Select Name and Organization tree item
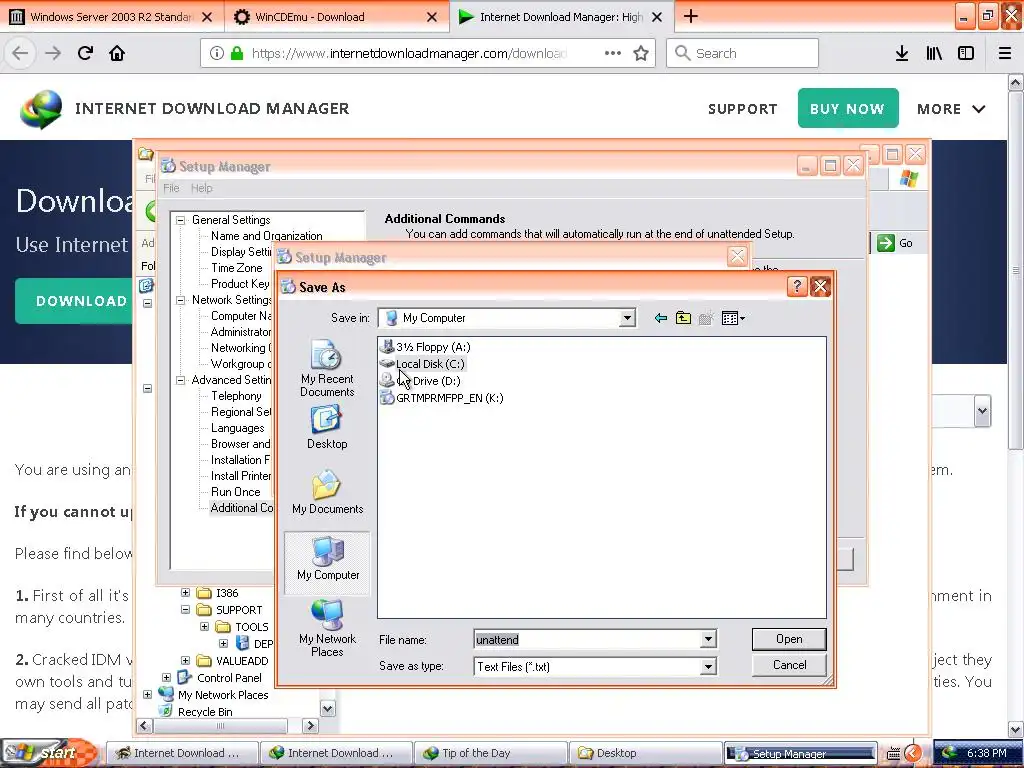Image resolution: width=1024 pixels, height=768 pixels. point(266,236)
